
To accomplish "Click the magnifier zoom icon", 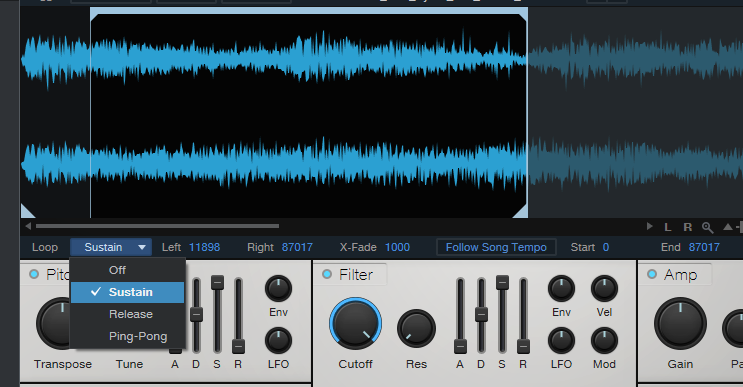I will pyautogui.click(x=707, y=227).
